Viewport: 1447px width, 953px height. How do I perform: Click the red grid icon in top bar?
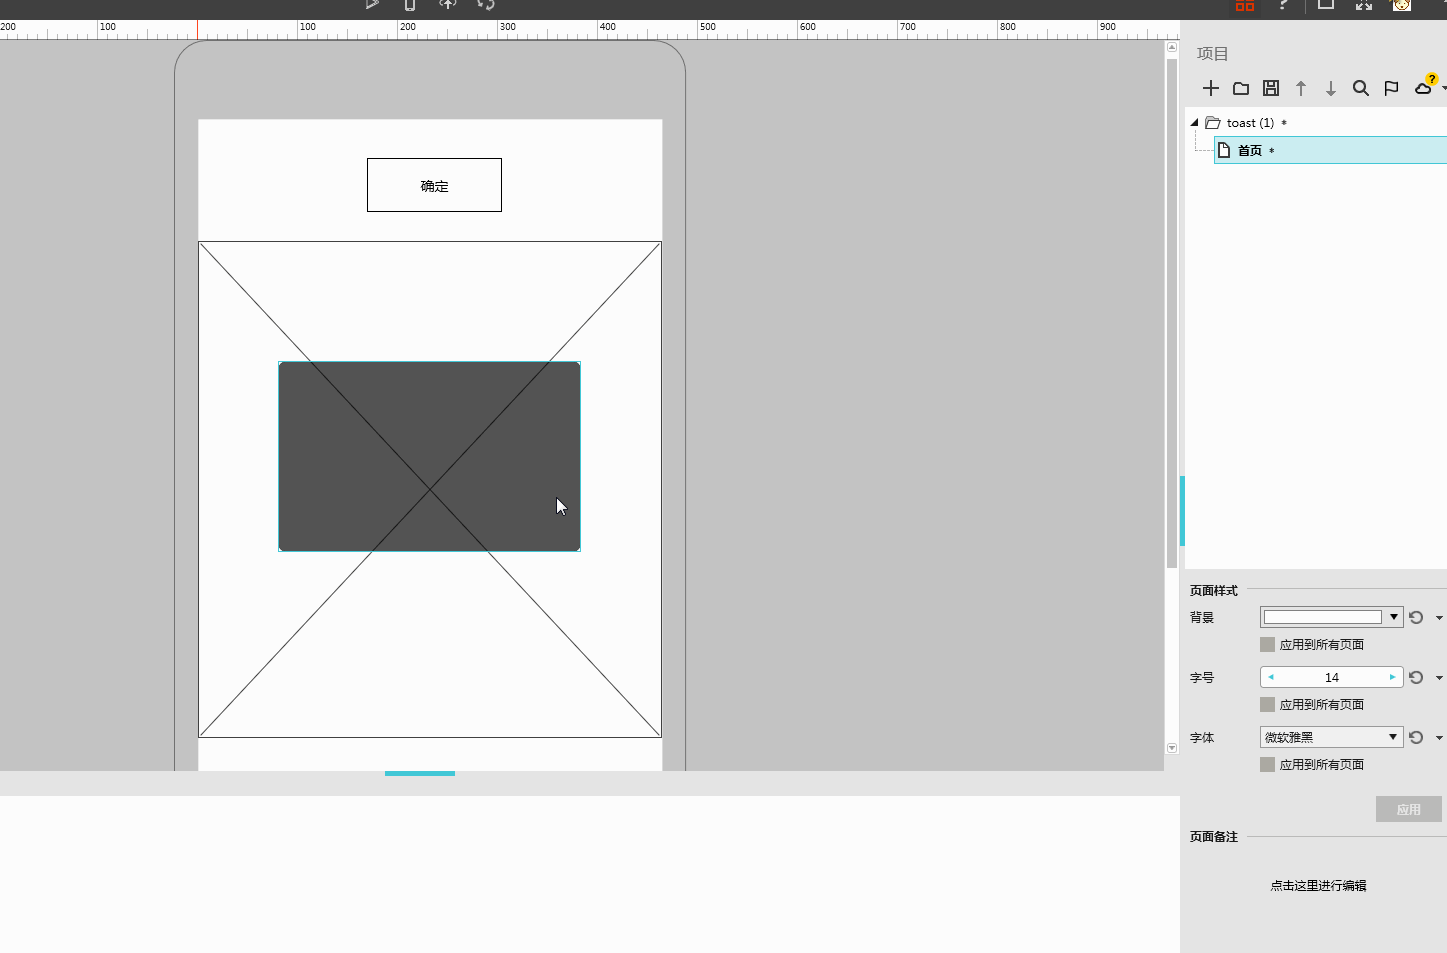click(1244, 5)
